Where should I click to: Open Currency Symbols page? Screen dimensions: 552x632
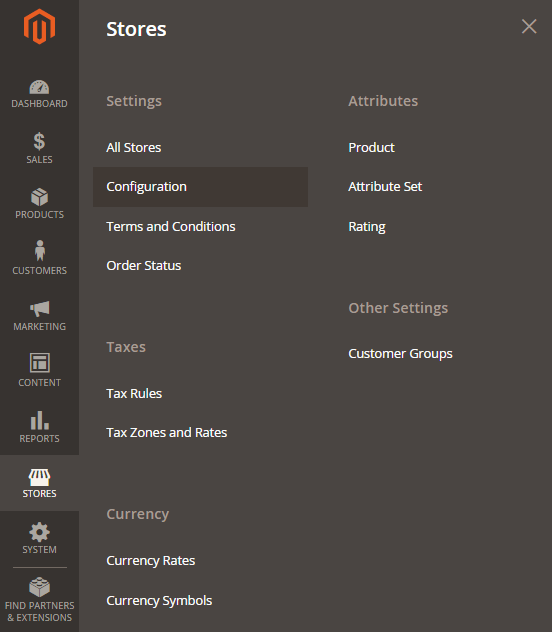[159, 601]
